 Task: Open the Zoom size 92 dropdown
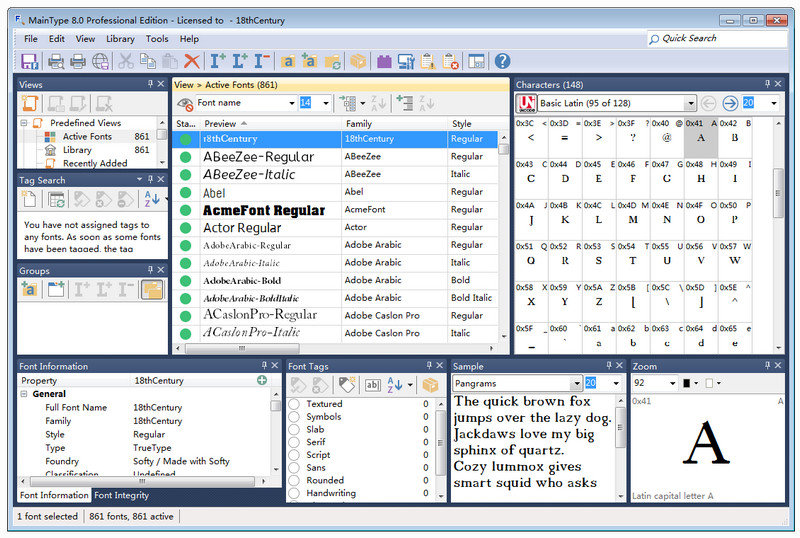[672, 383]
